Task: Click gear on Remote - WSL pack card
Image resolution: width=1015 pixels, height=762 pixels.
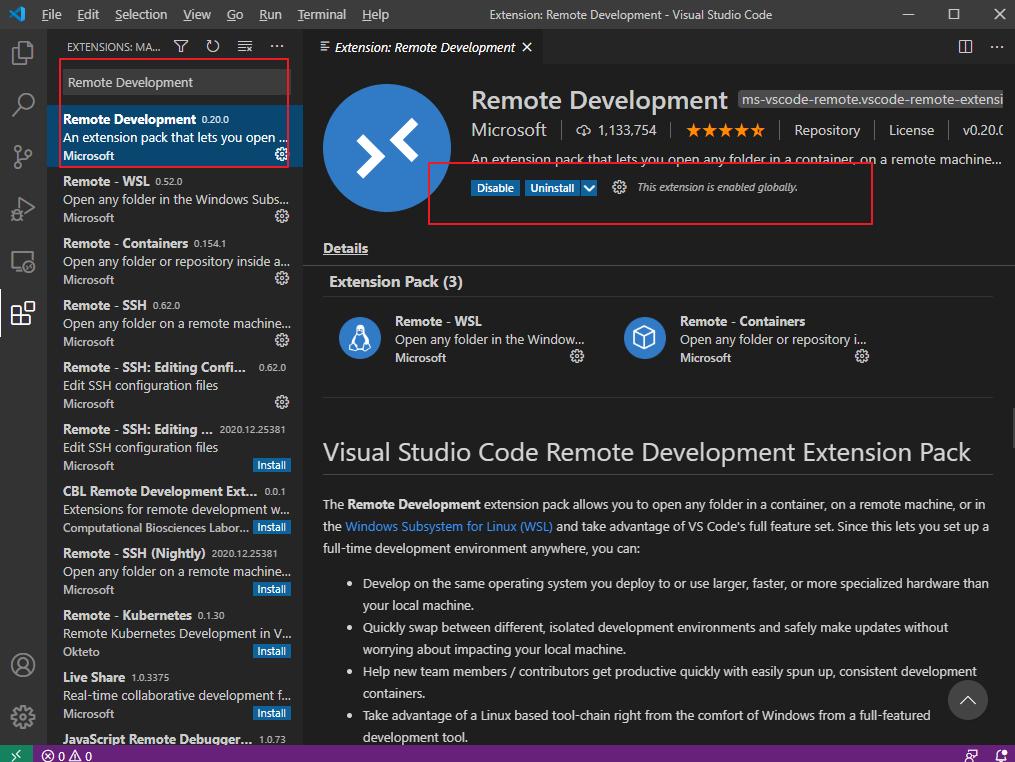Action: pyautogui.click(x=577, y=356)
